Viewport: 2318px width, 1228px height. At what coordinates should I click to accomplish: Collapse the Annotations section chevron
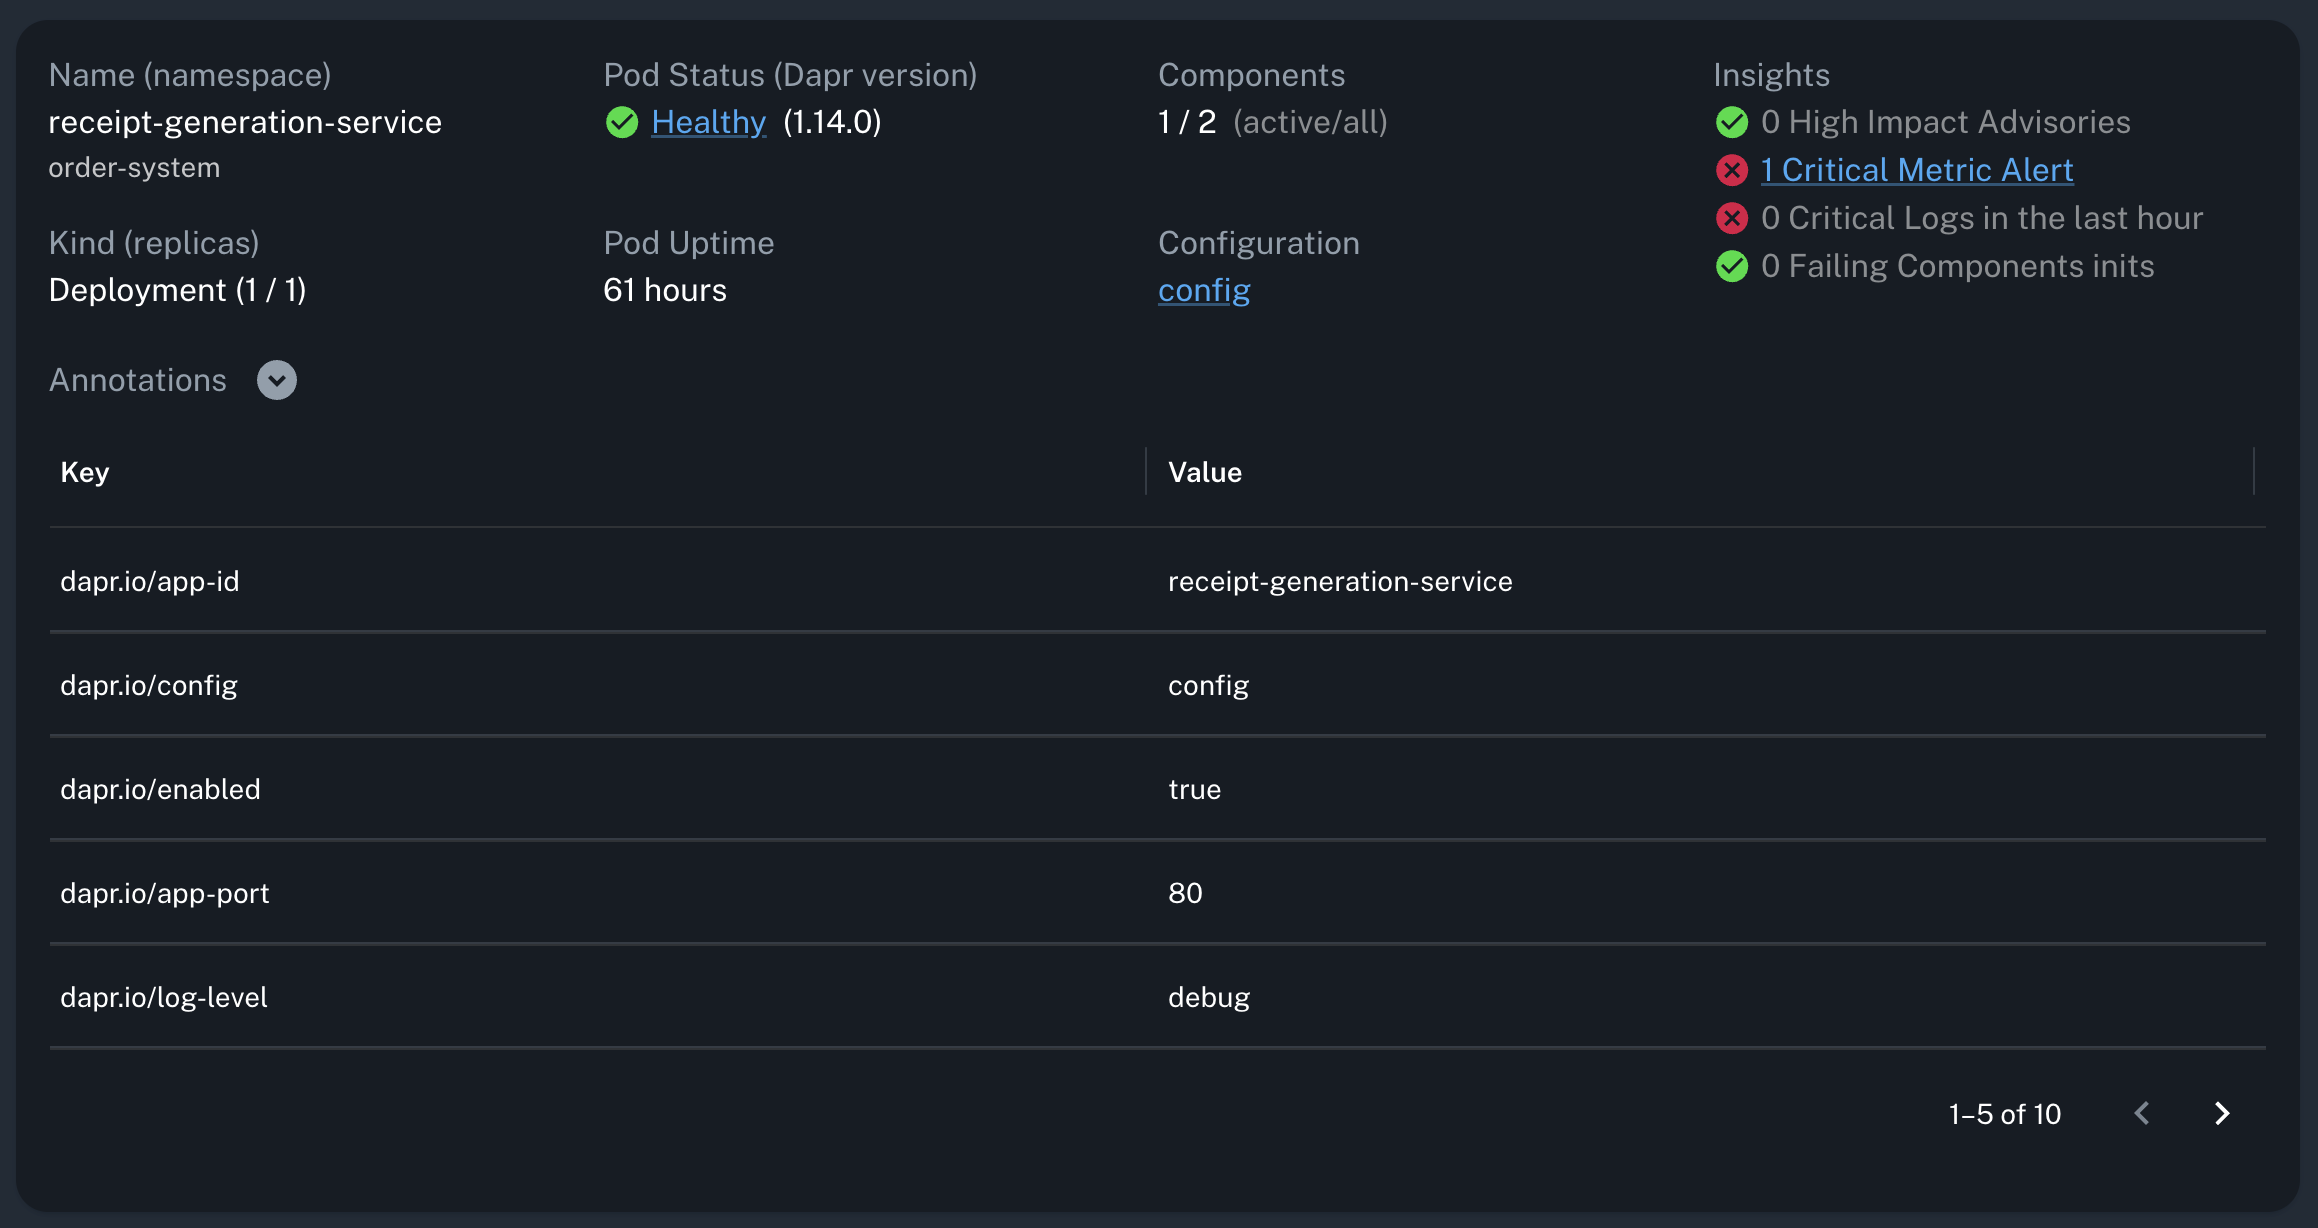point(276,380)
